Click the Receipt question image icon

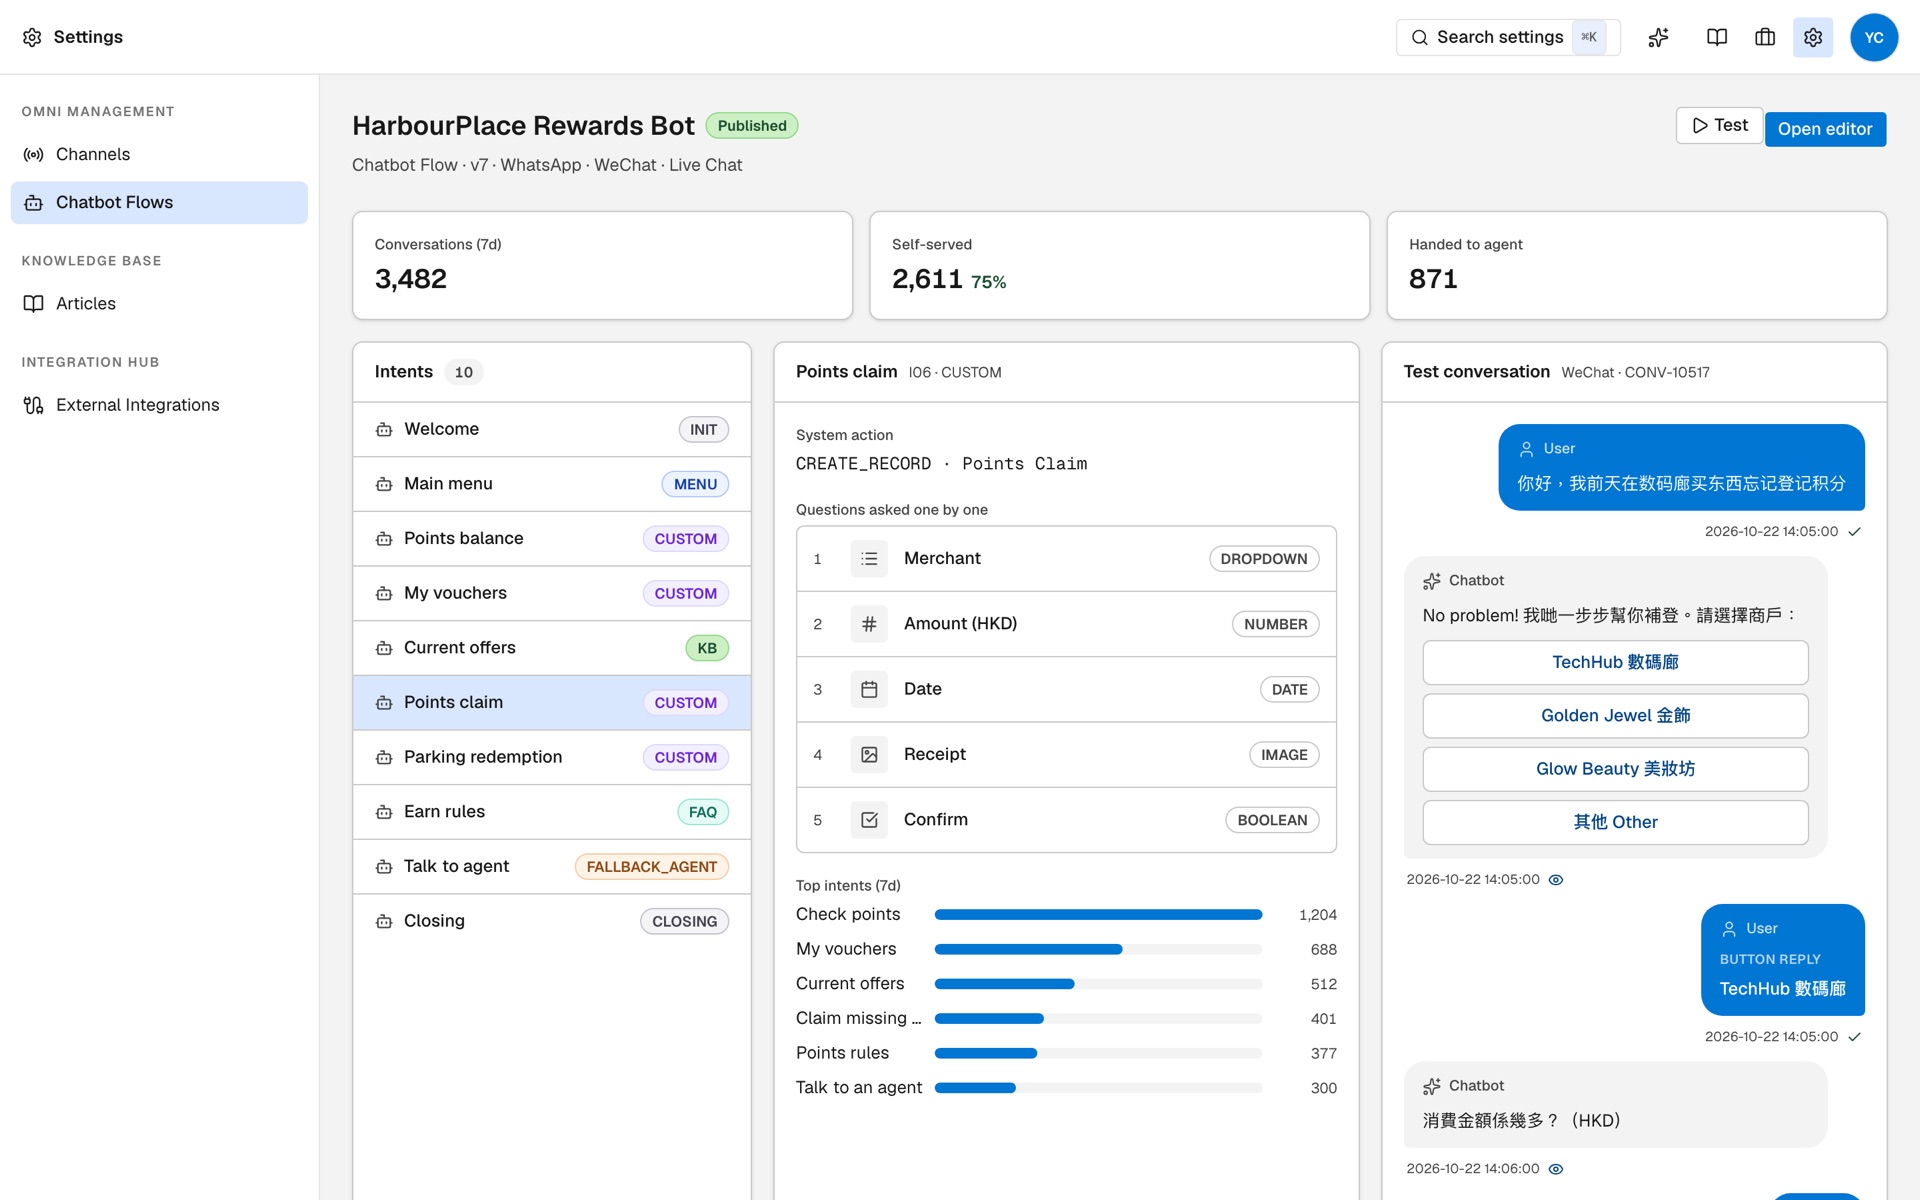coord(869,754)
